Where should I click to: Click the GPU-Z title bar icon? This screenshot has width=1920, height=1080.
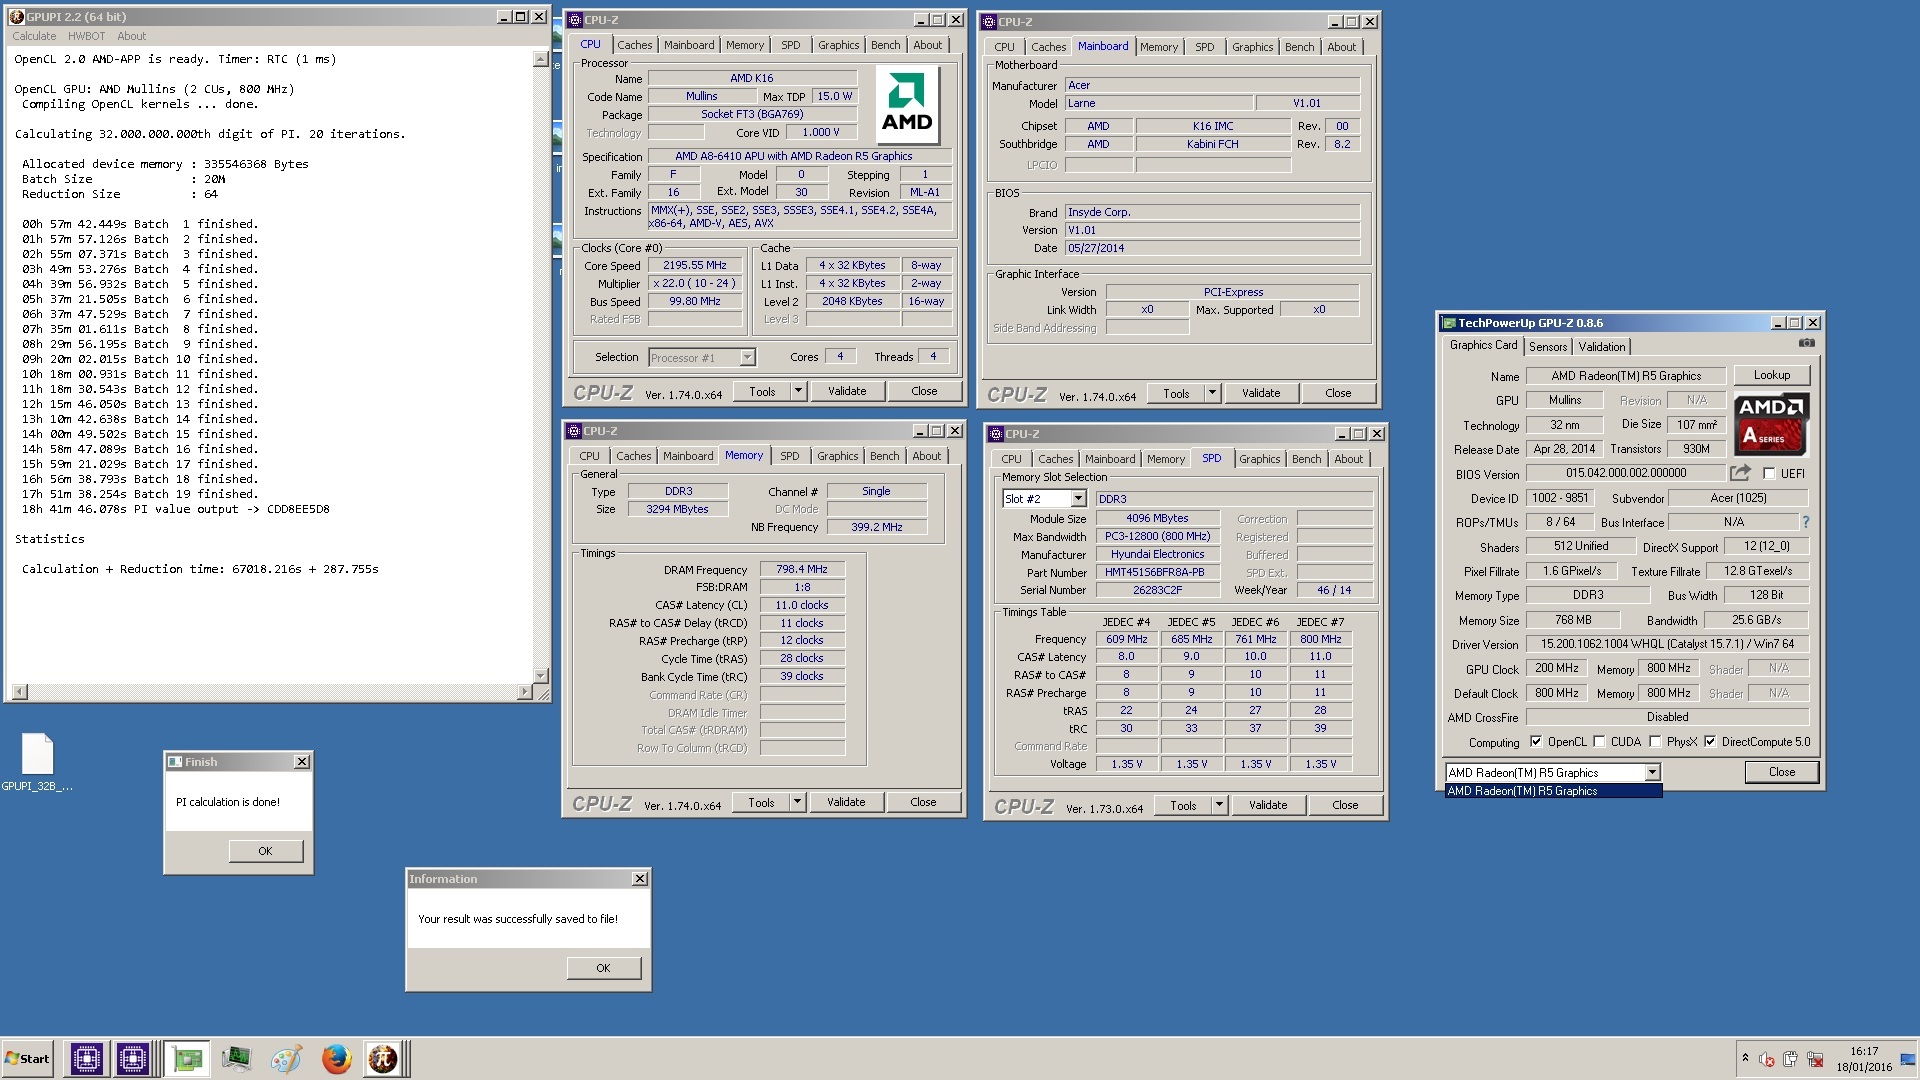(1448, 323)
